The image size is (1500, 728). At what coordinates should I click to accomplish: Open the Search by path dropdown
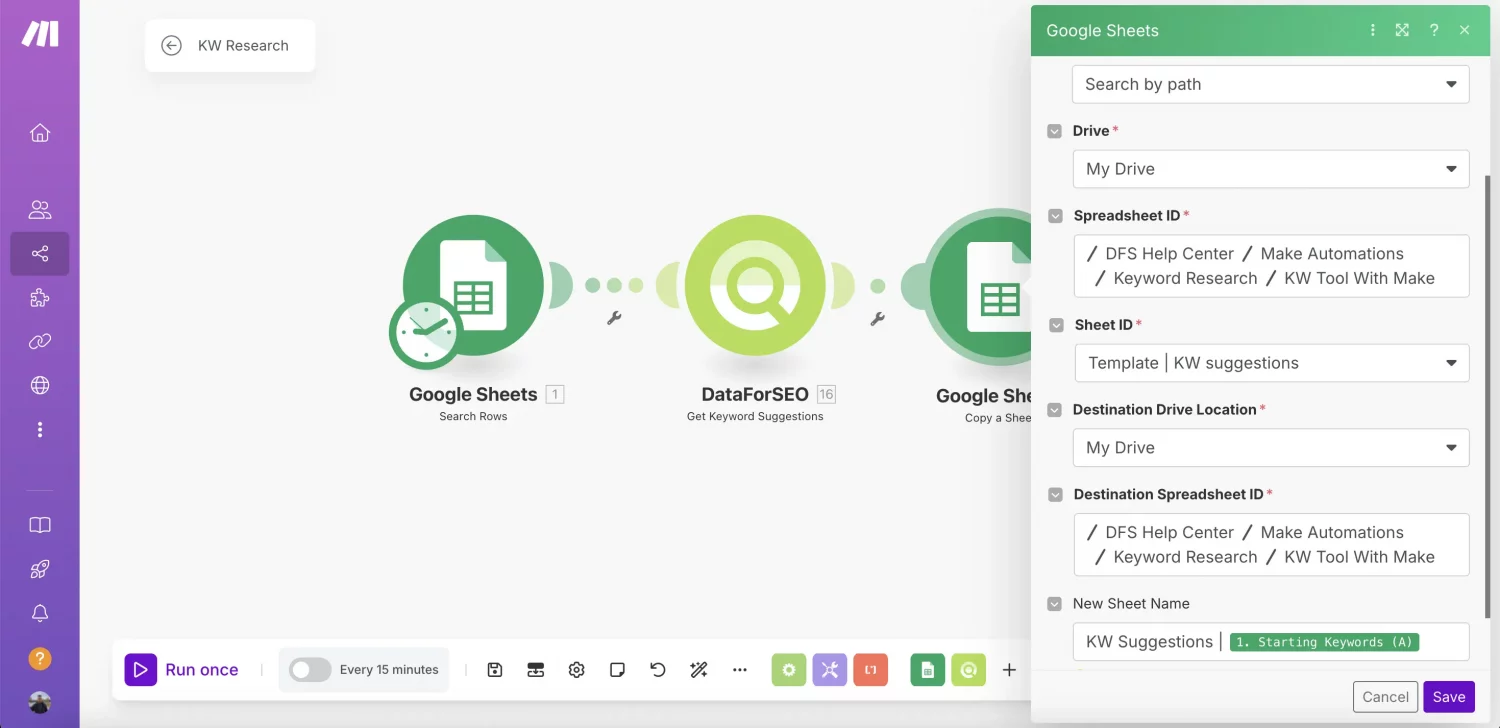[1271, 84]
